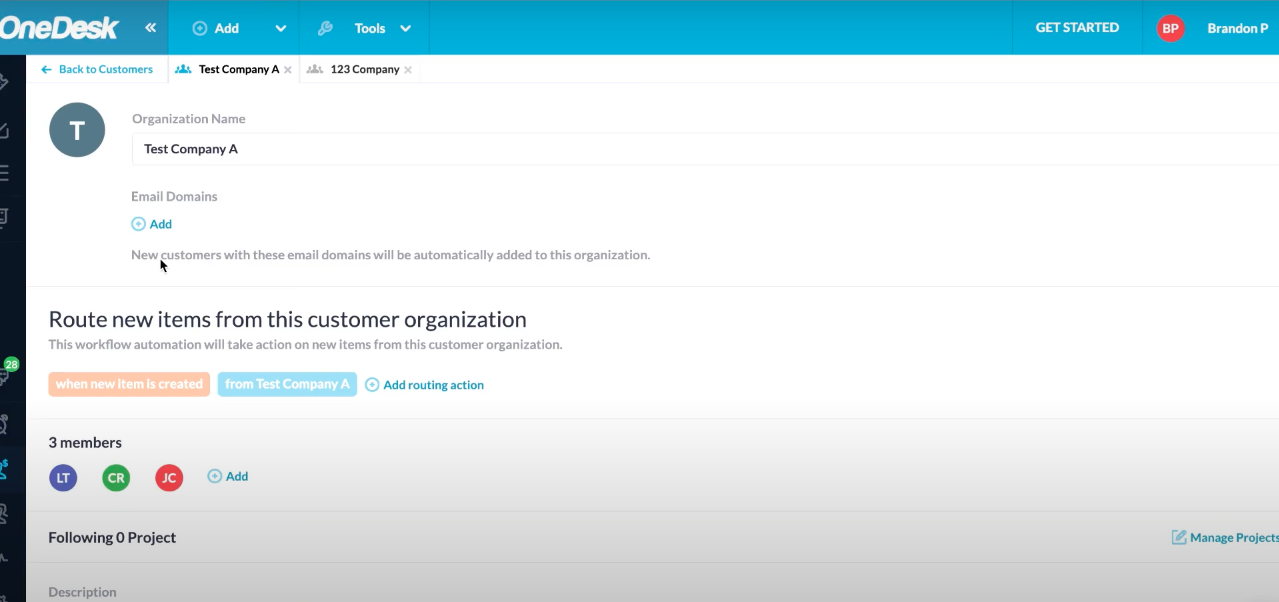
Task: Close the 123 Company tab
Action: [x=408, y=70]
